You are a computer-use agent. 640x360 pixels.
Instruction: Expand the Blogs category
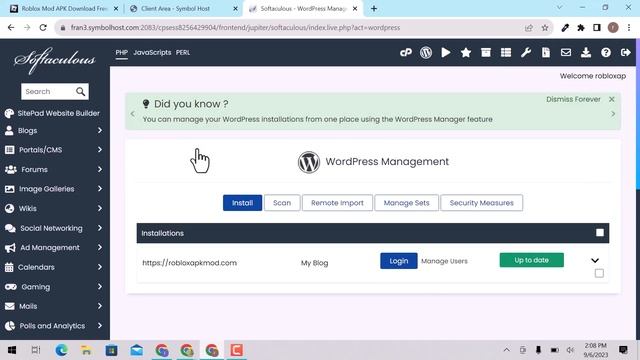pos(53,130)
